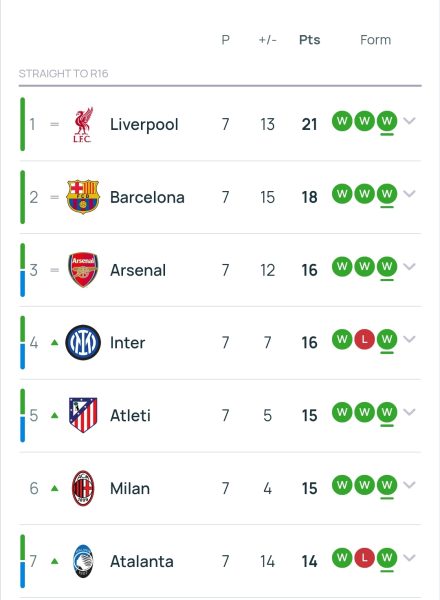Click the Arsenal club crest
Image resolution: width=440 pixels, height=600 pixels.
pyautogui.click(x=83, y=270)
